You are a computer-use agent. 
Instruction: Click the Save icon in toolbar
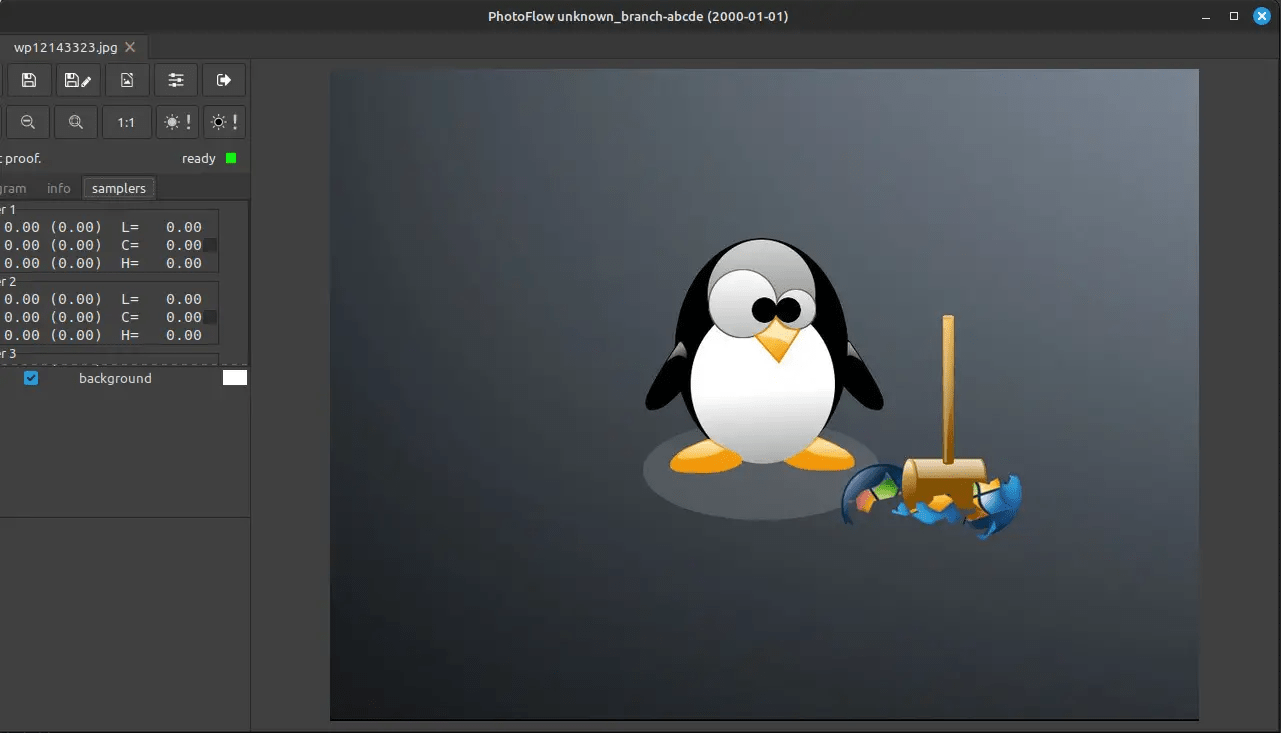pyautogui.click(x=29, y=80)
